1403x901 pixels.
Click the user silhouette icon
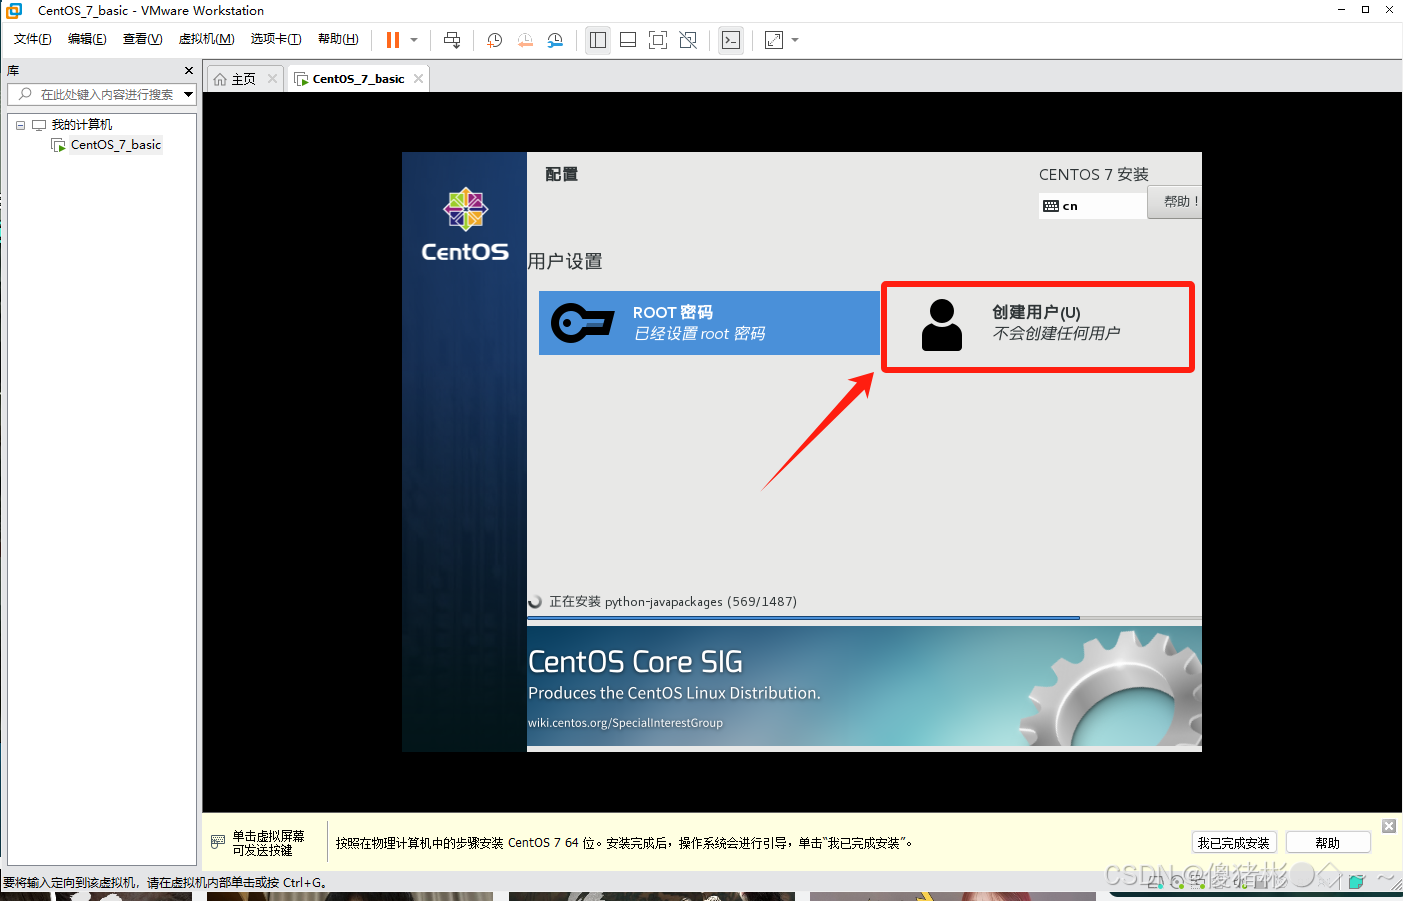pyautogui.click(x=942, y=325)
